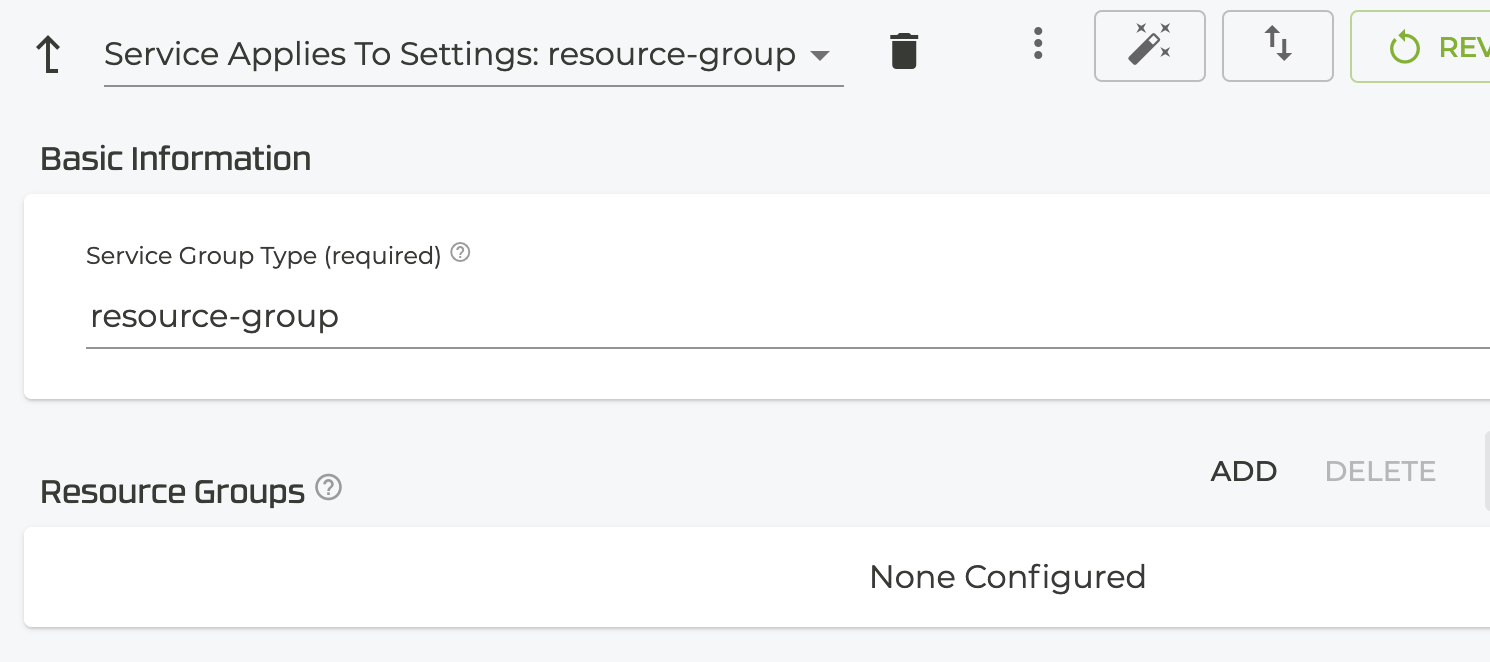
Task: Click ADD to add a resource group
Action: [1243, 471]
